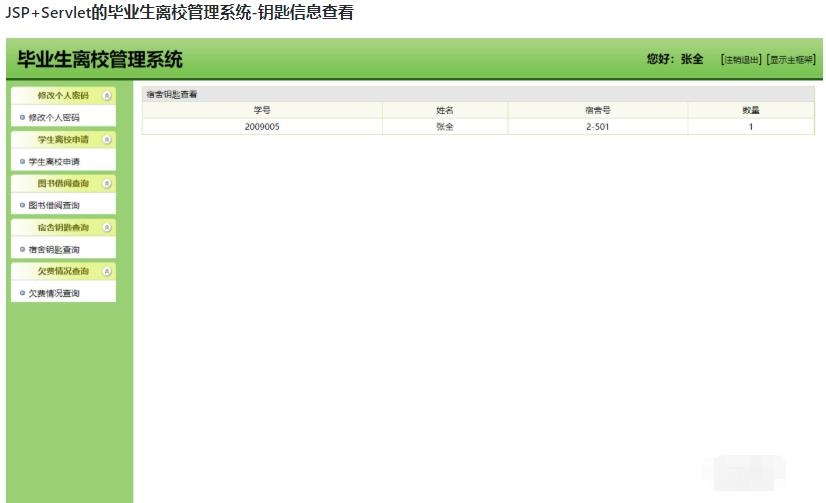Collapse the 学生离校申请 section arrow icon
Screen dimensions: 826x503
pyautogui.click(x=107, y=140)
